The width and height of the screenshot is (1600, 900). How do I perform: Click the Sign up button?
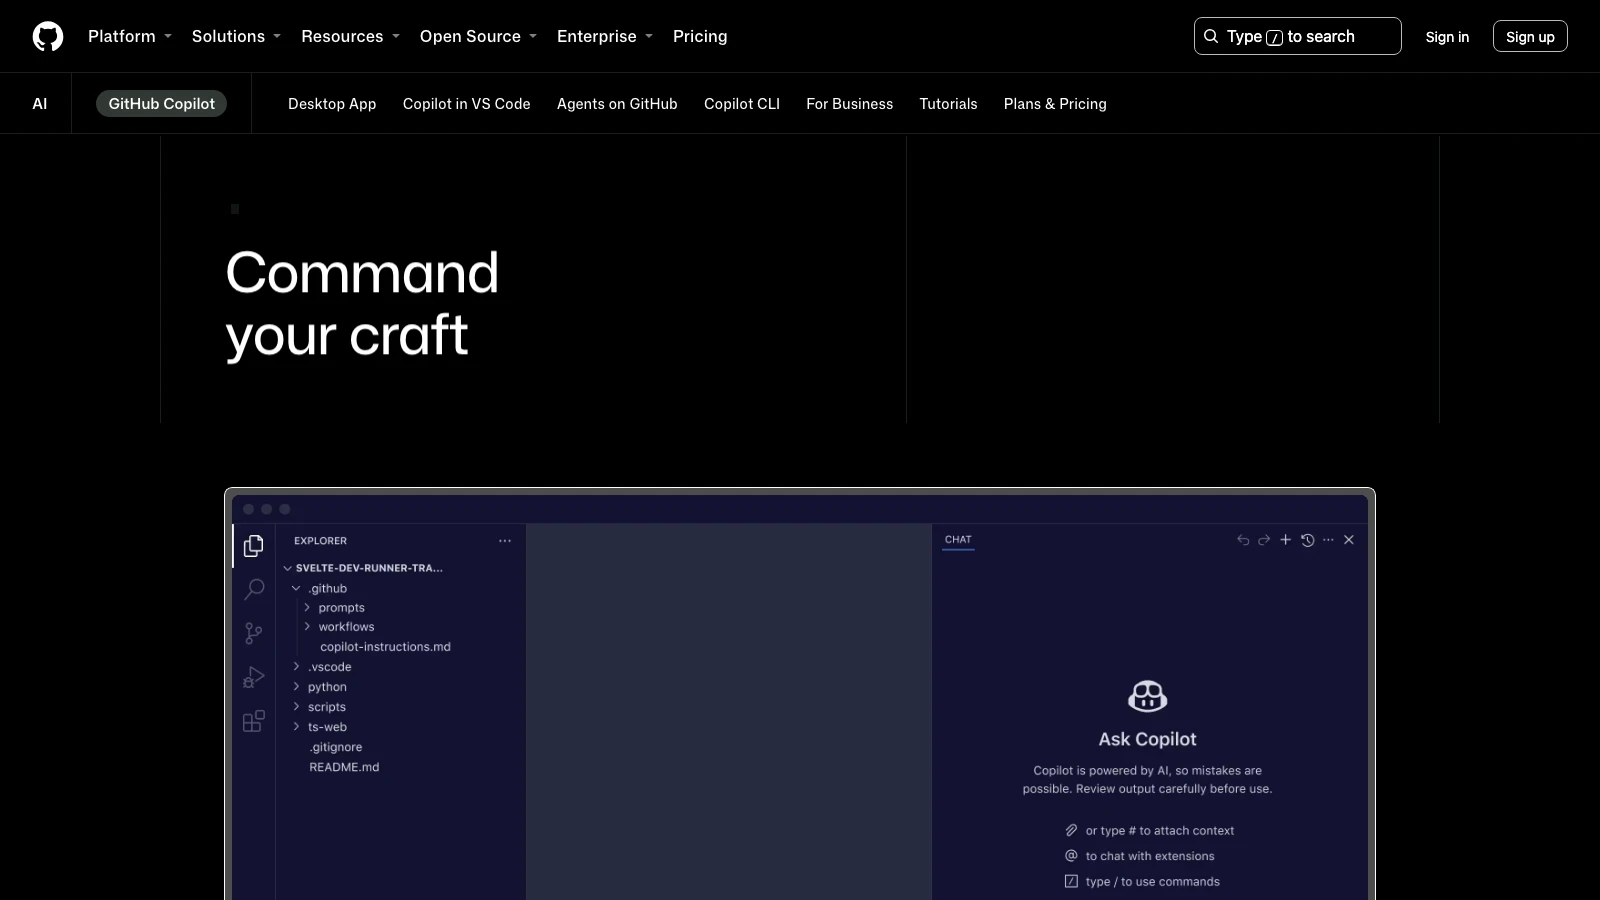[1530, 36]
